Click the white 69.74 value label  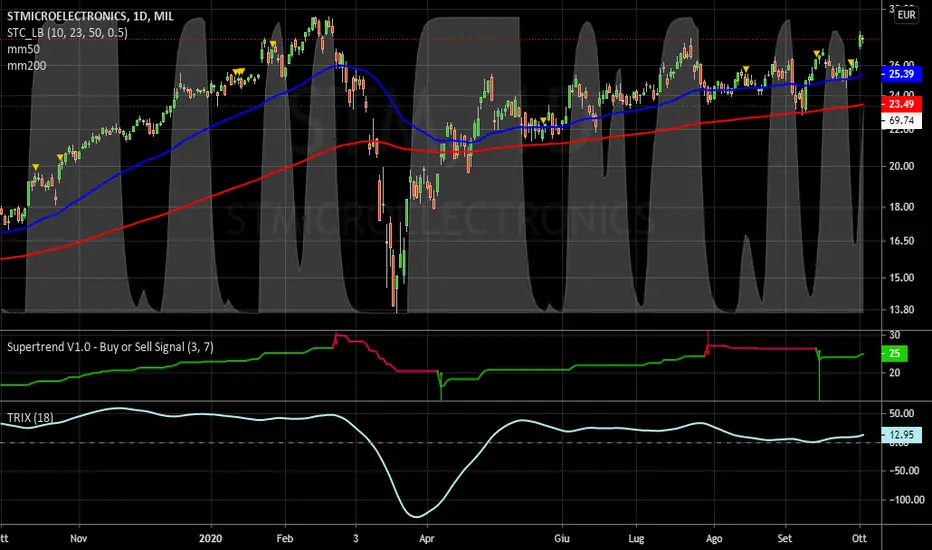[x=901, y=120]
